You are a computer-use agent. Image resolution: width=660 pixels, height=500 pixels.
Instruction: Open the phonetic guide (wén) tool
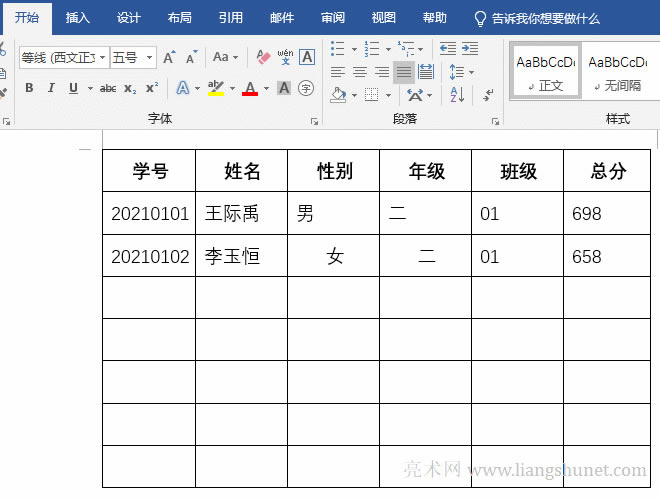pyautogui.click(x=285, y=57)
